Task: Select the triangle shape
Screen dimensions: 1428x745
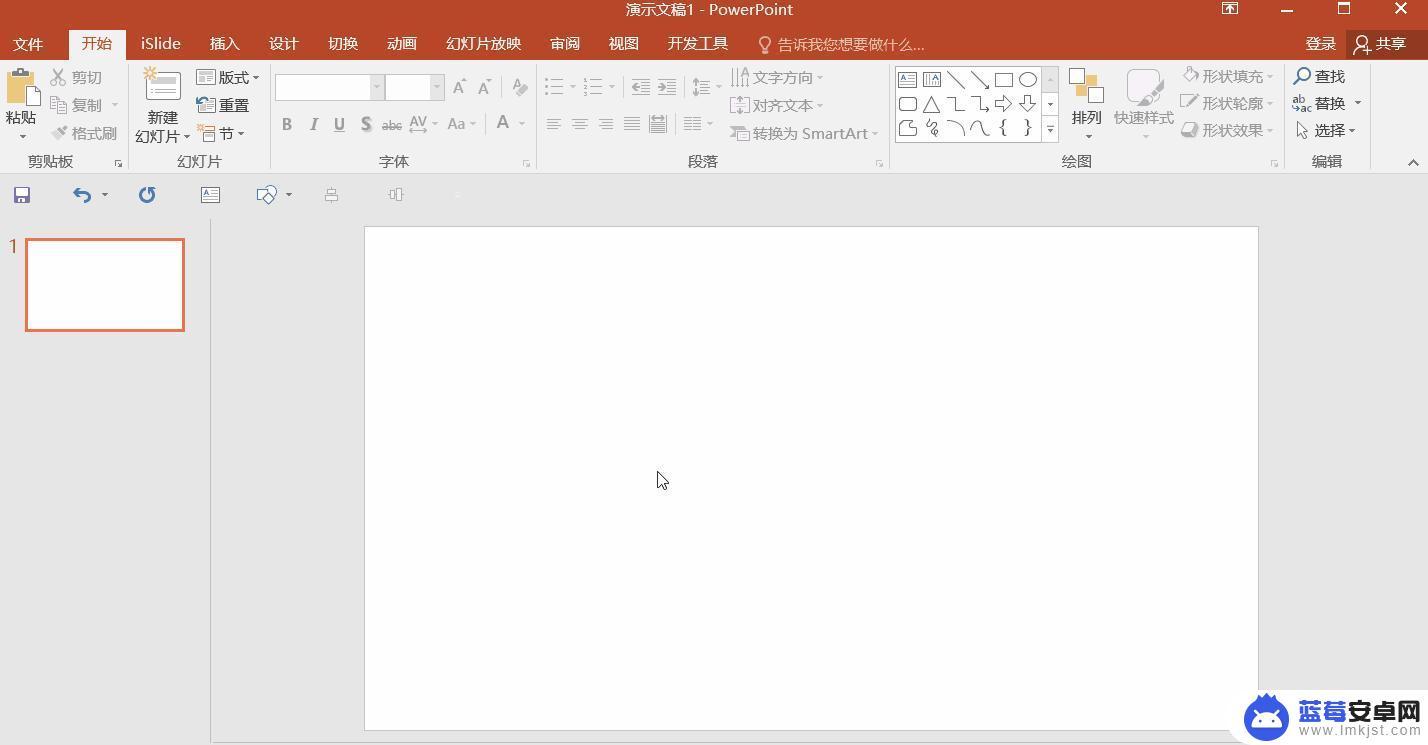Action: click(931, 104)
